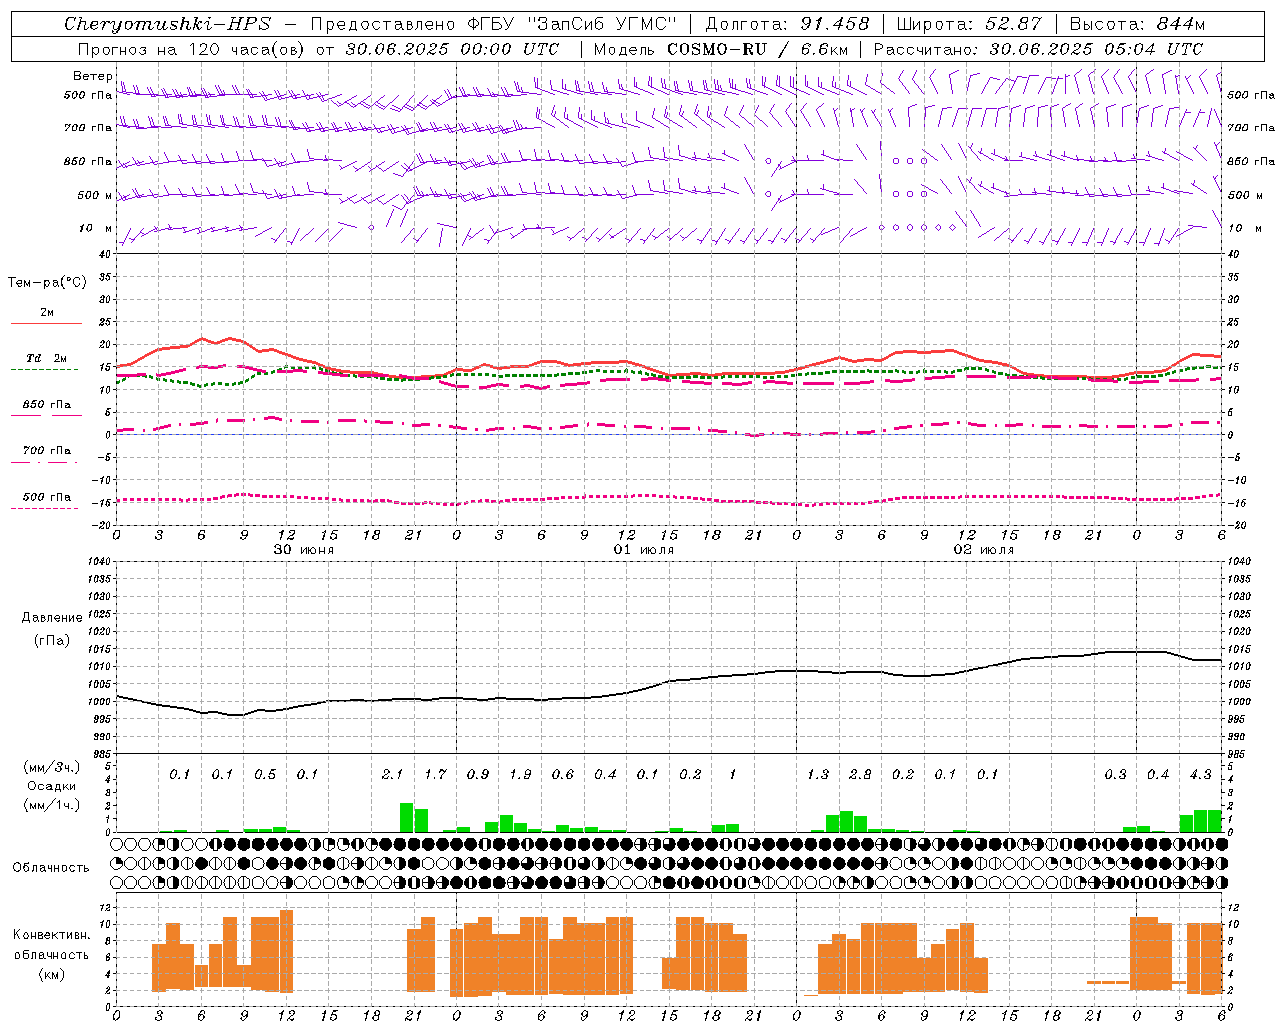The height and width of the screenshot is (1024, 1280).
Task: Click the station title "Cheryomushki-HPS"
Action: pyautogui.click(x=167, y=24)
